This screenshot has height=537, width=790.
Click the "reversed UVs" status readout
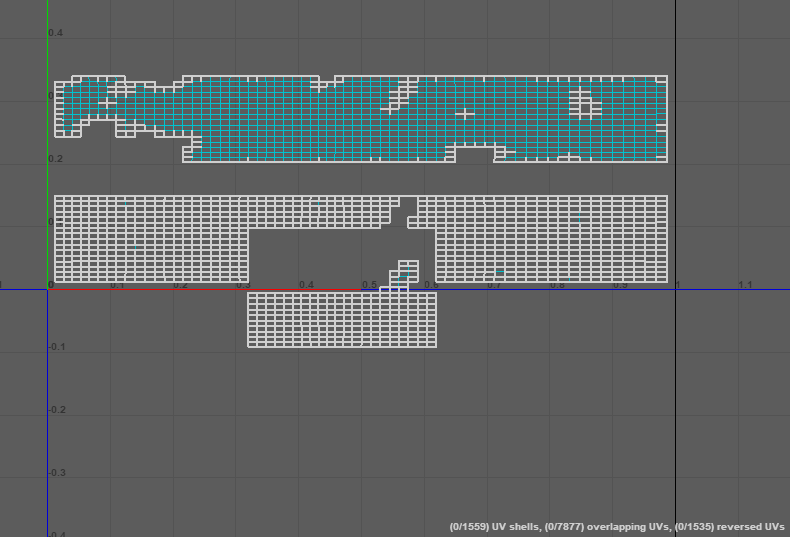(729, 527)
